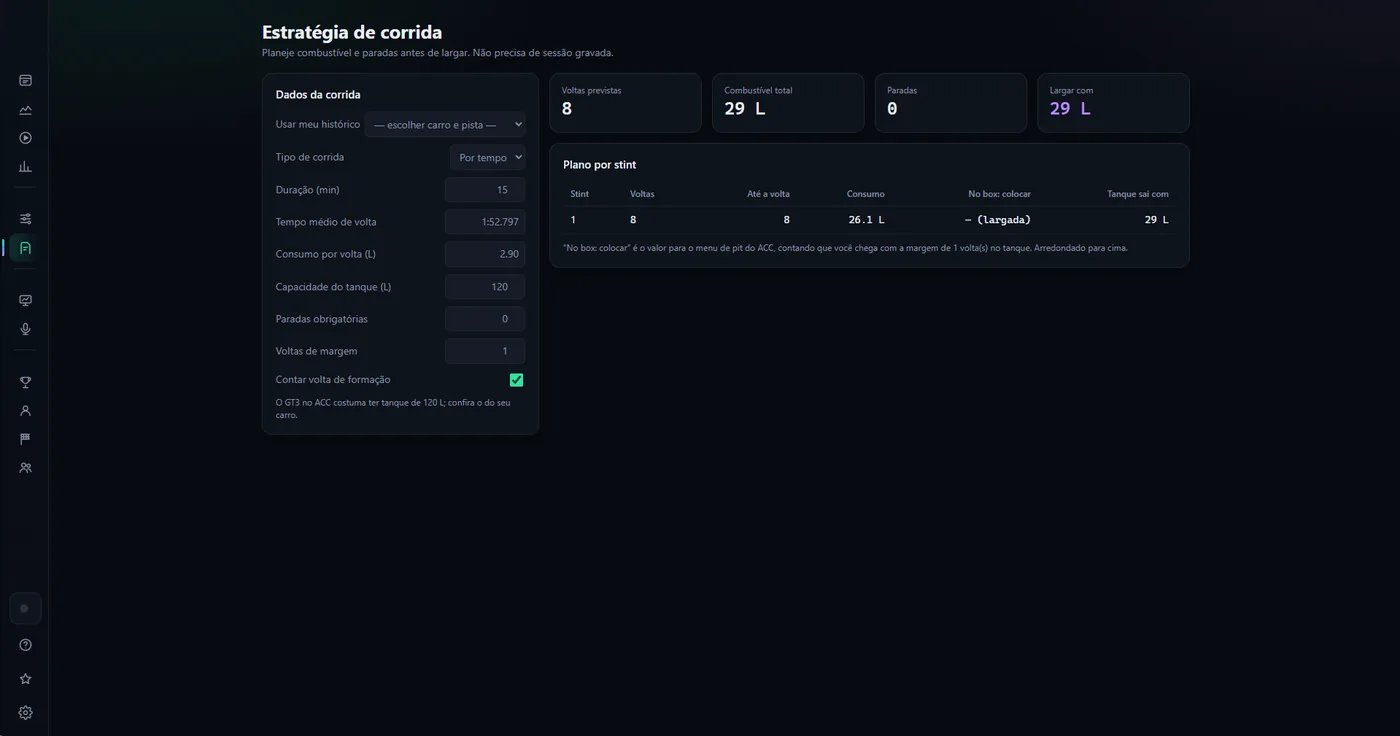
Task: Click the Voltas previstas value 8
Action: pyautogui.click(x=567, y=108)
